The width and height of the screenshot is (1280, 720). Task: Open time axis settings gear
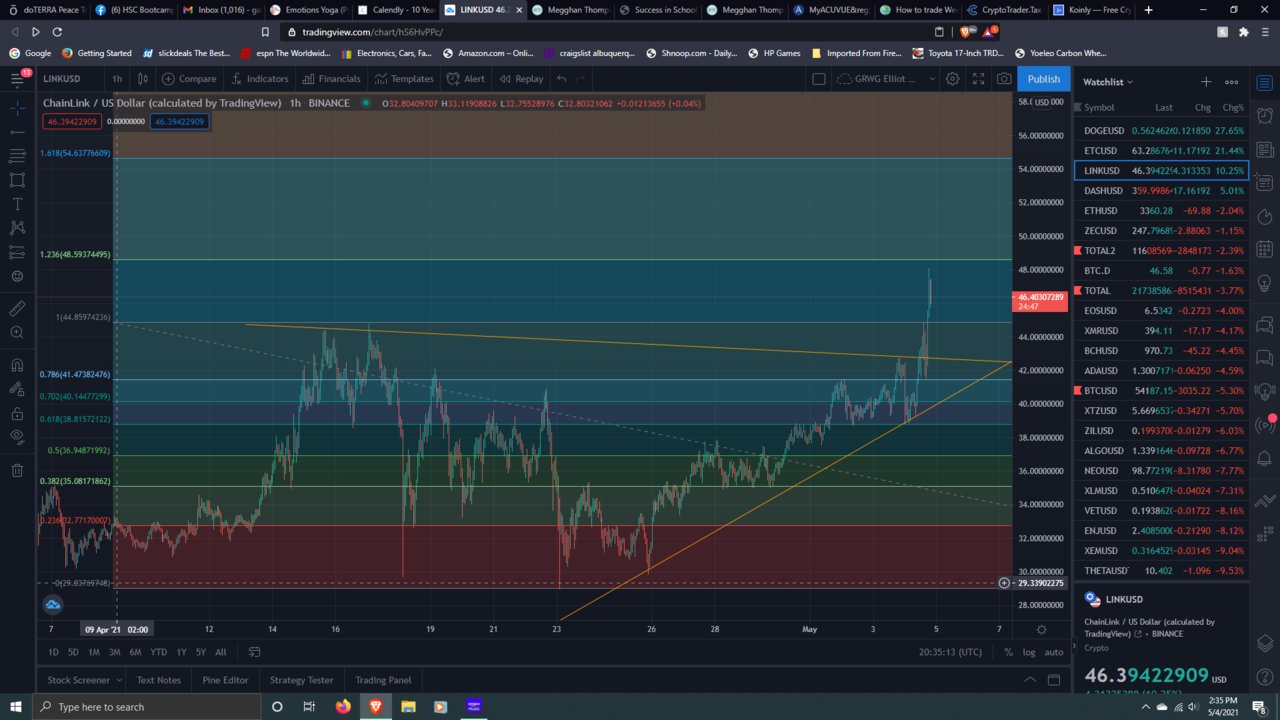[1041, 629]
